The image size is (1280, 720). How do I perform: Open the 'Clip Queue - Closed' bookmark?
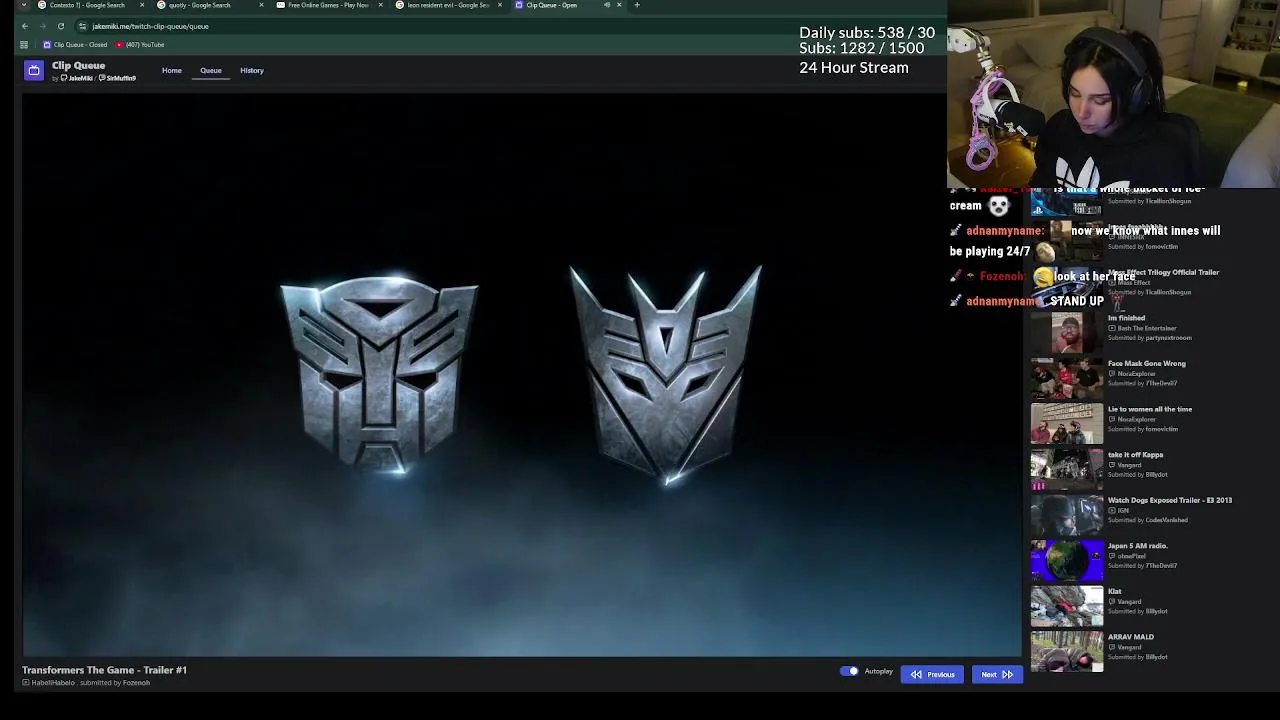(x=76, y=45)
